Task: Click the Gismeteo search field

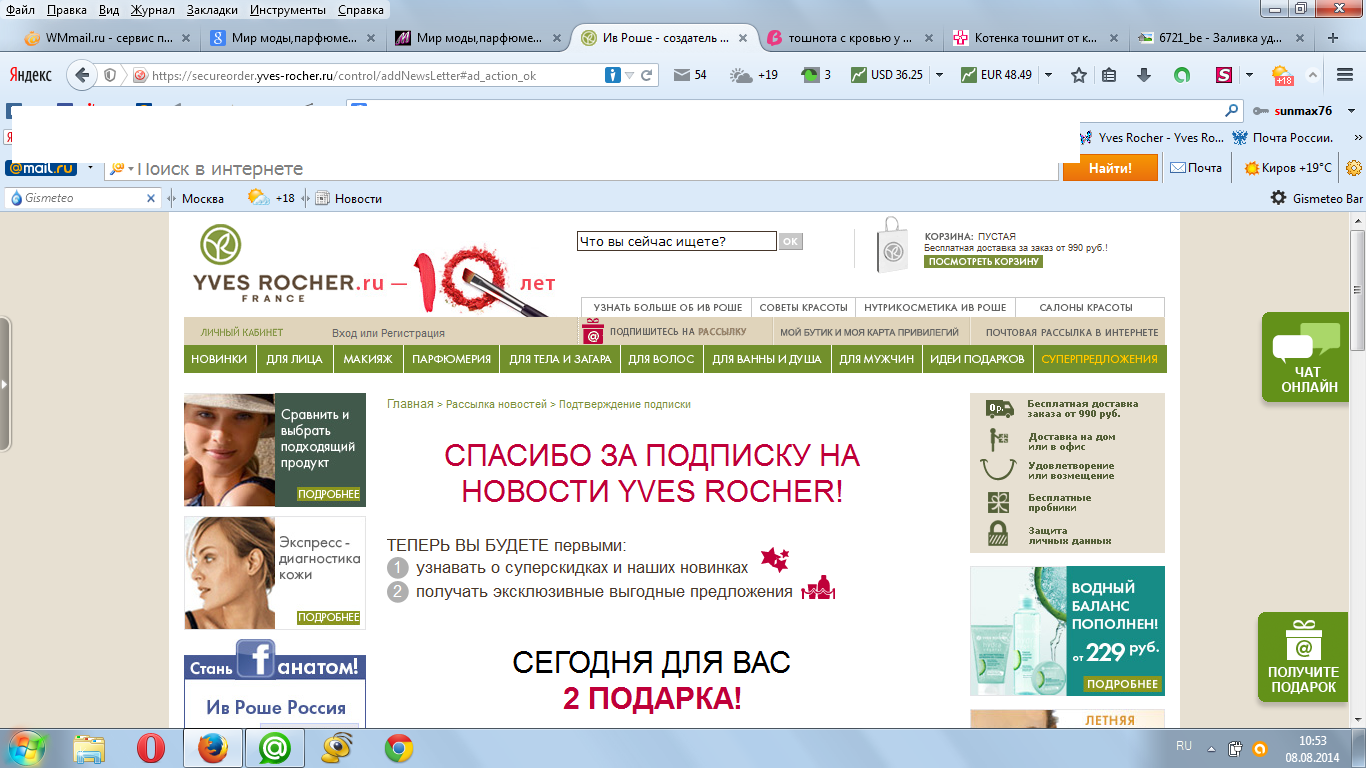Action: click(x=82, y=198)
